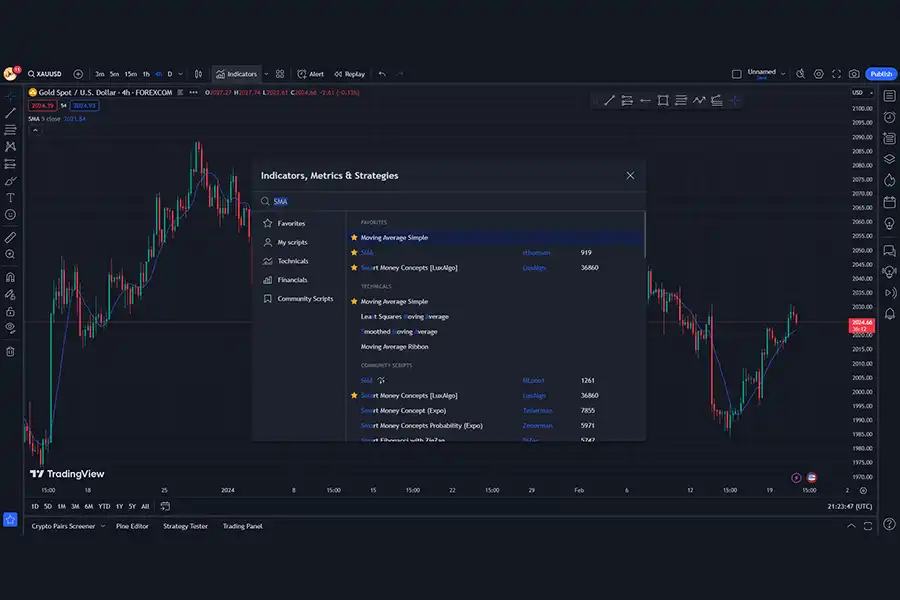
Task: Expand the Unnamed layout dropdown
Action: click(783, 74)
